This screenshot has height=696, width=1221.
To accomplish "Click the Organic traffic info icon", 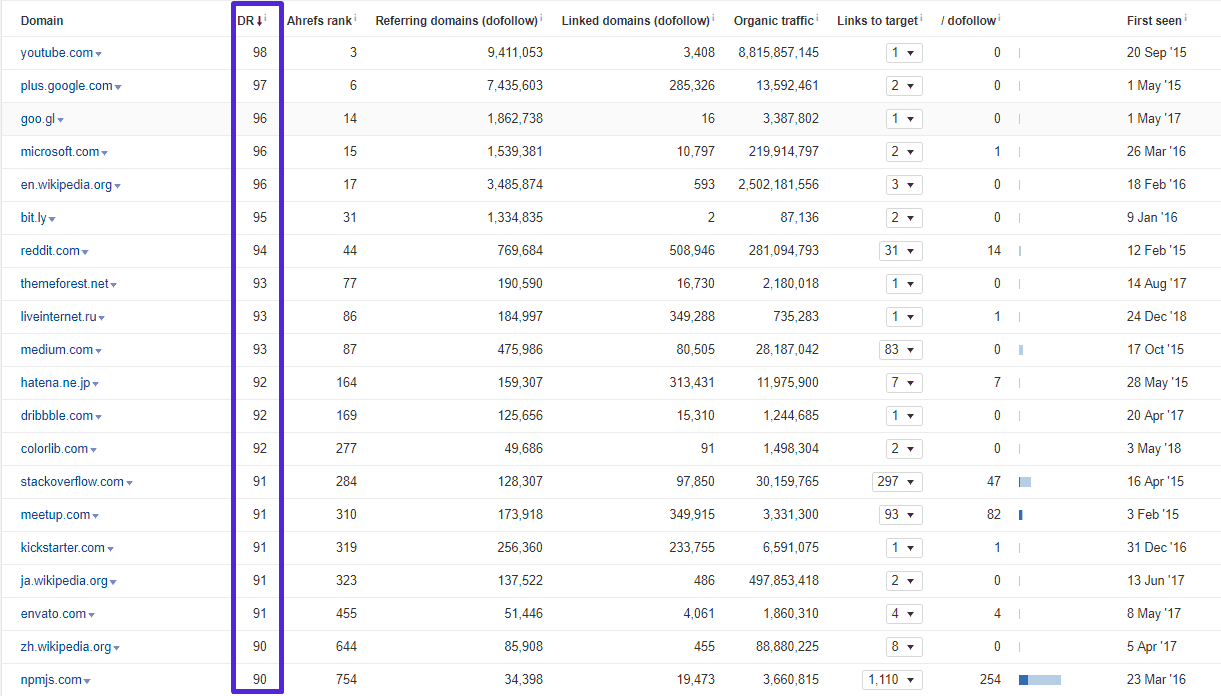I will pos(817,17).
